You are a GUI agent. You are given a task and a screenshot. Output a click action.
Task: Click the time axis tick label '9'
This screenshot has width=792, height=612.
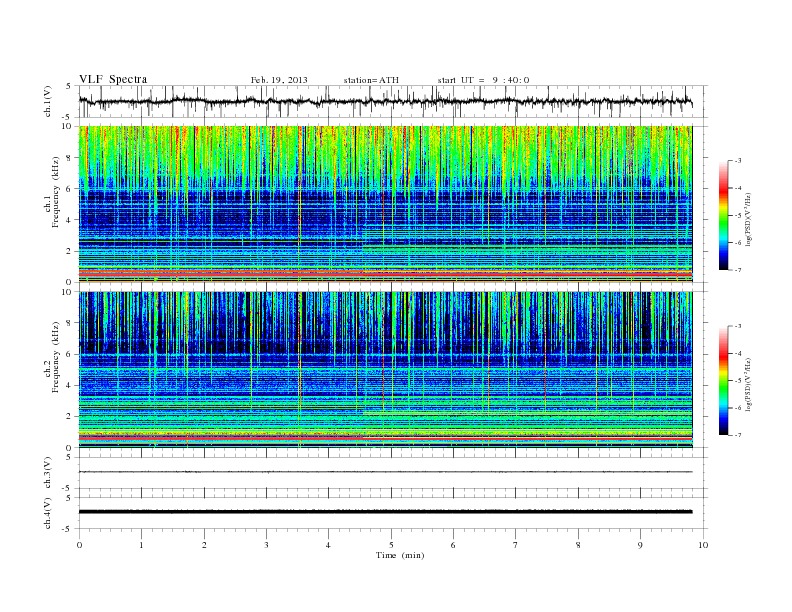pos(640,545)
